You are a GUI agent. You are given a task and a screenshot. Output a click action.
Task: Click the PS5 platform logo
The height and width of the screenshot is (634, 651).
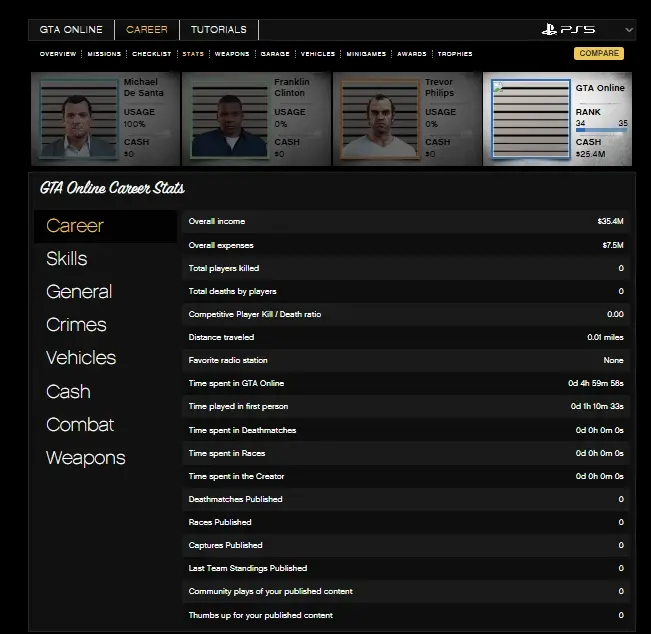(568, 30)
